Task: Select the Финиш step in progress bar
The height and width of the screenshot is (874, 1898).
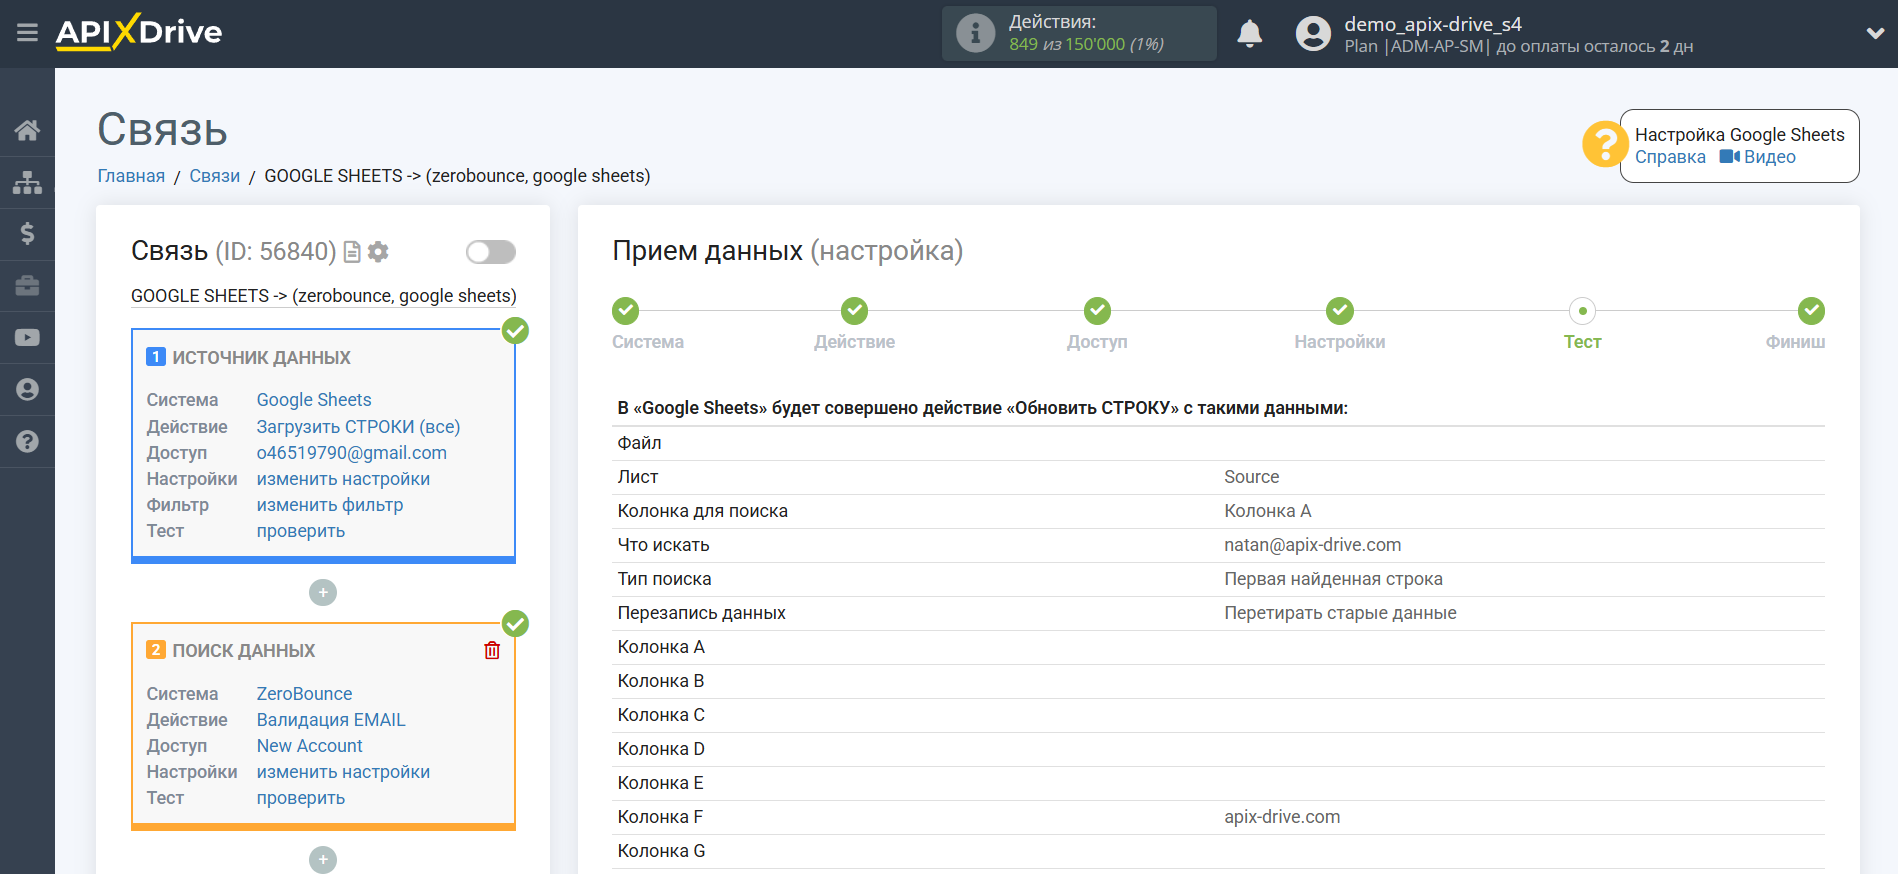Action: click(1810, 312)
